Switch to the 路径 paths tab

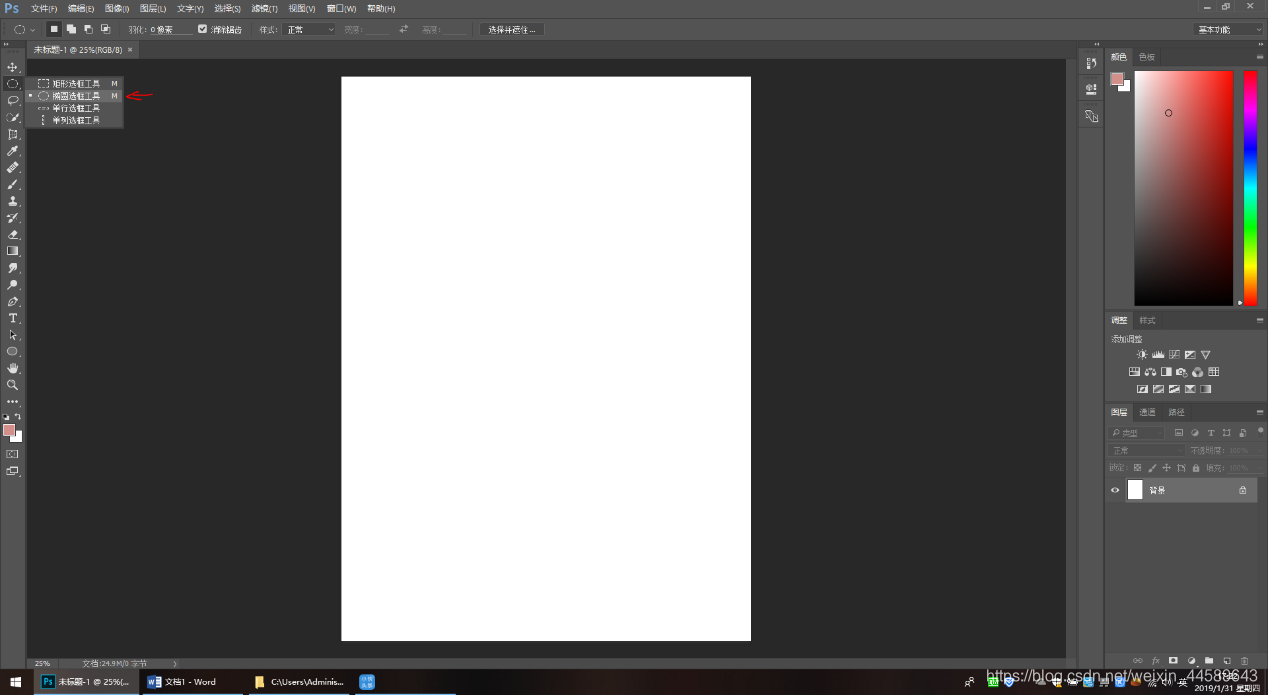click(x=1176, y=412)
